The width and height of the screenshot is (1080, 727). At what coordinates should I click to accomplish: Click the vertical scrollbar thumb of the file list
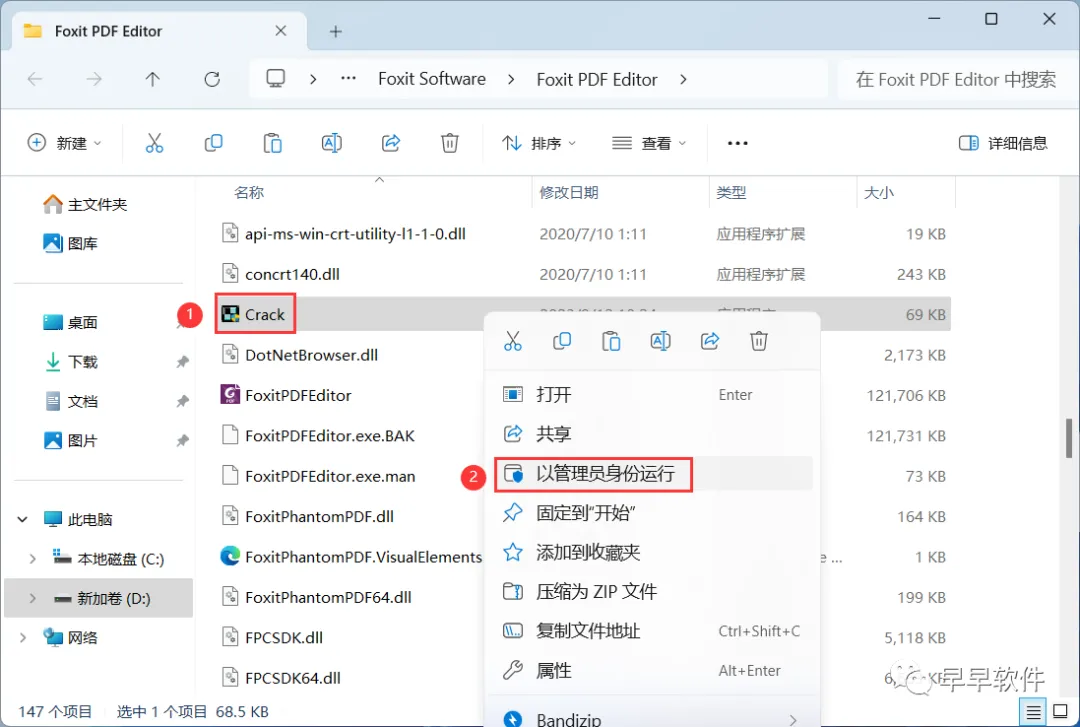point(1069,438)
